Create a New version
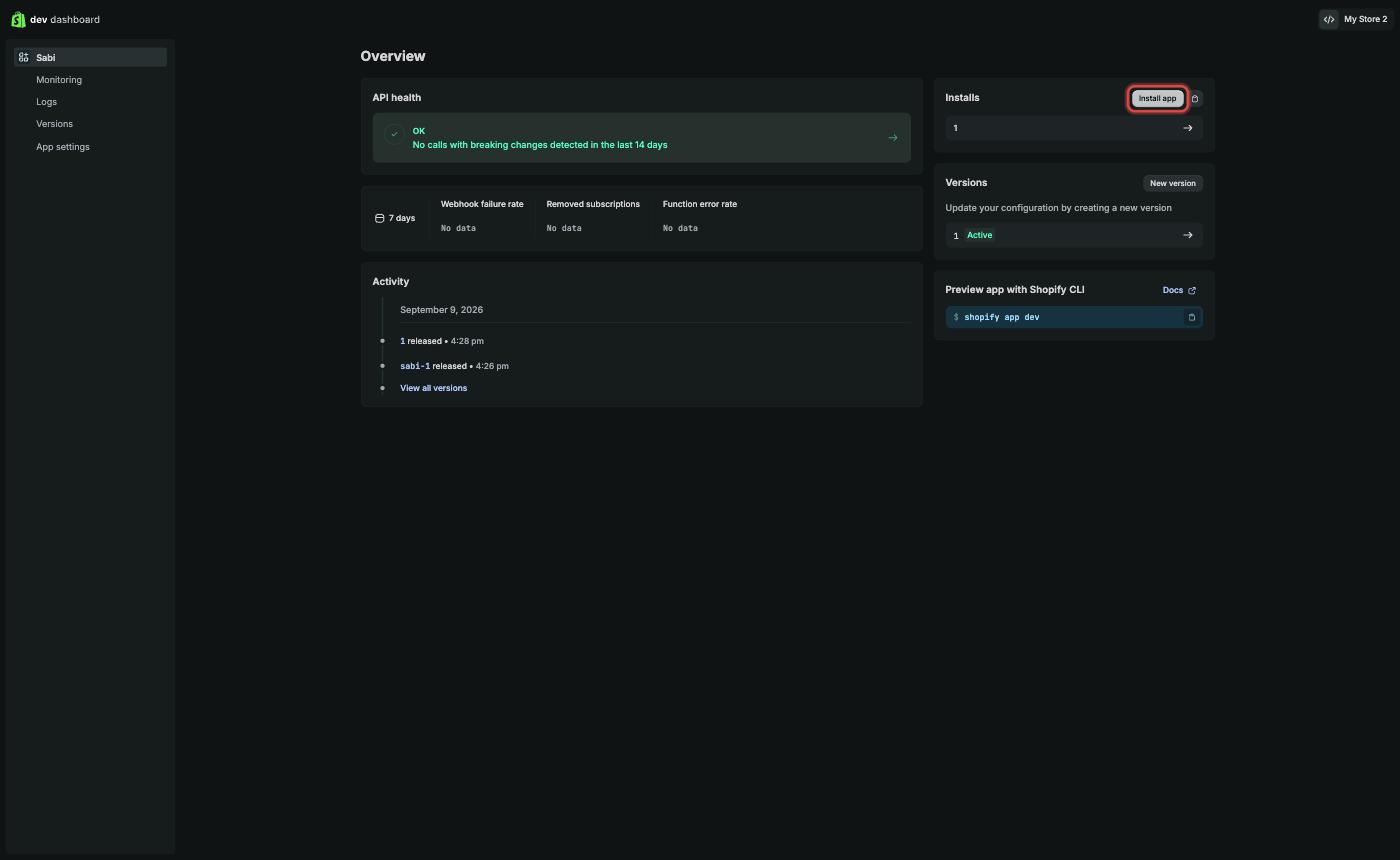The height and width of the screenshot is (860, 1400). [x=1173, y=183]
